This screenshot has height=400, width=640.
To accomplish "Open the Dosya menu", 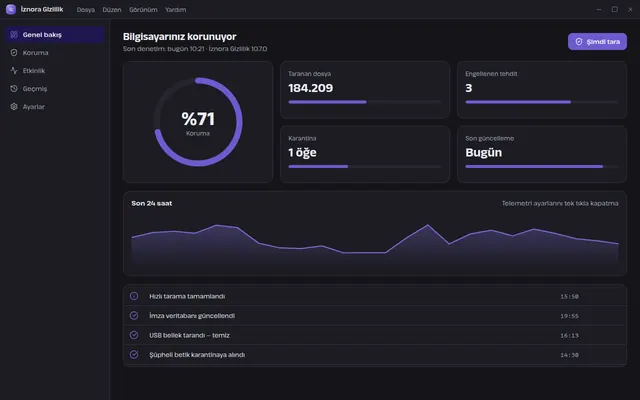I will (86, 10).
